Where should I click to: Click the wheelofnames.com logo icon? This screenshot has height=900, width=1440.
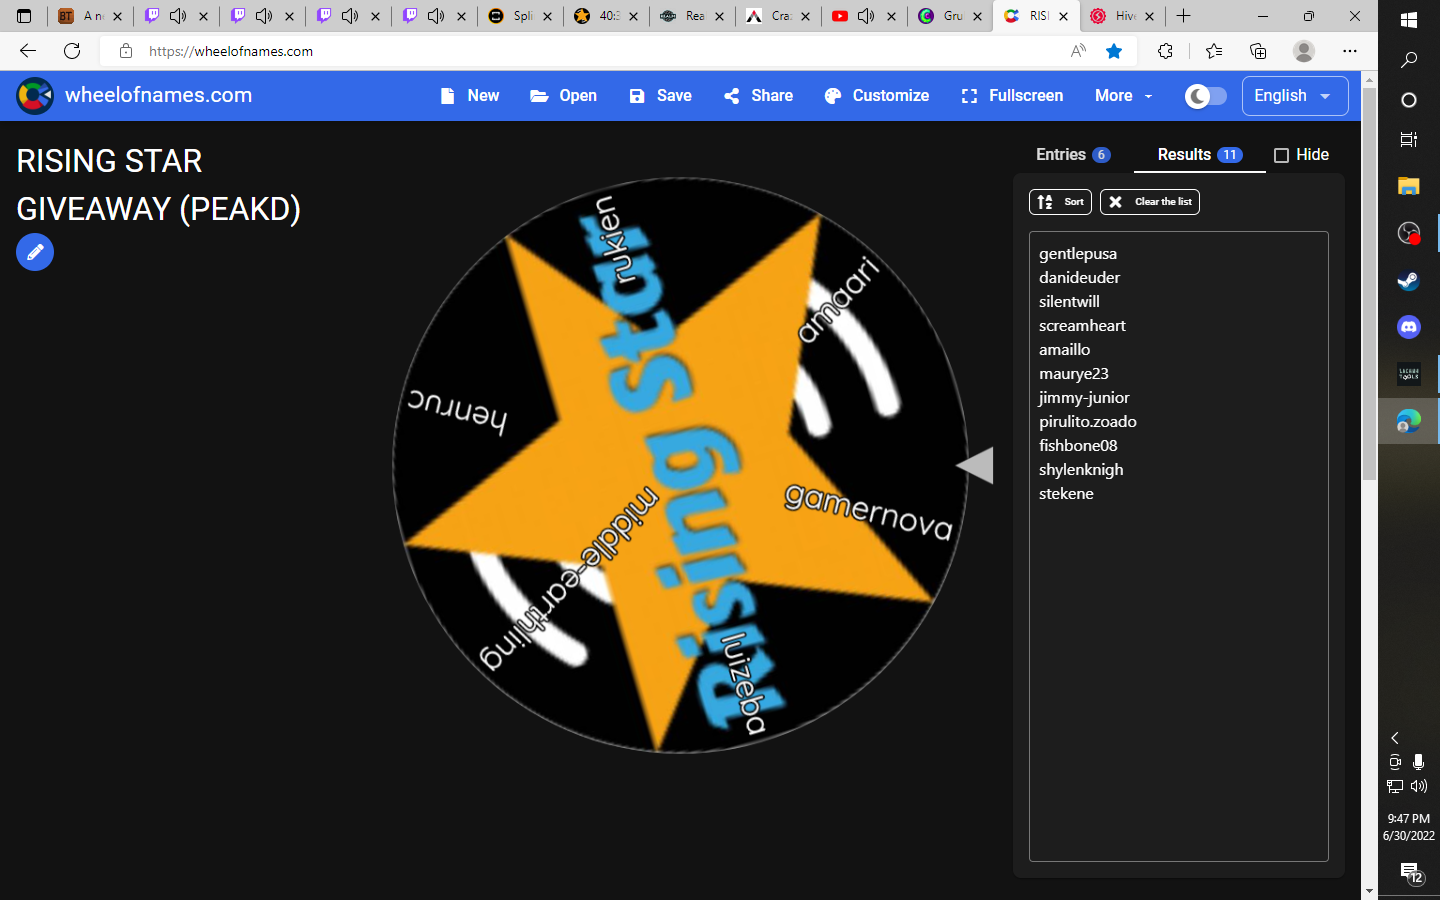[35, 96]
